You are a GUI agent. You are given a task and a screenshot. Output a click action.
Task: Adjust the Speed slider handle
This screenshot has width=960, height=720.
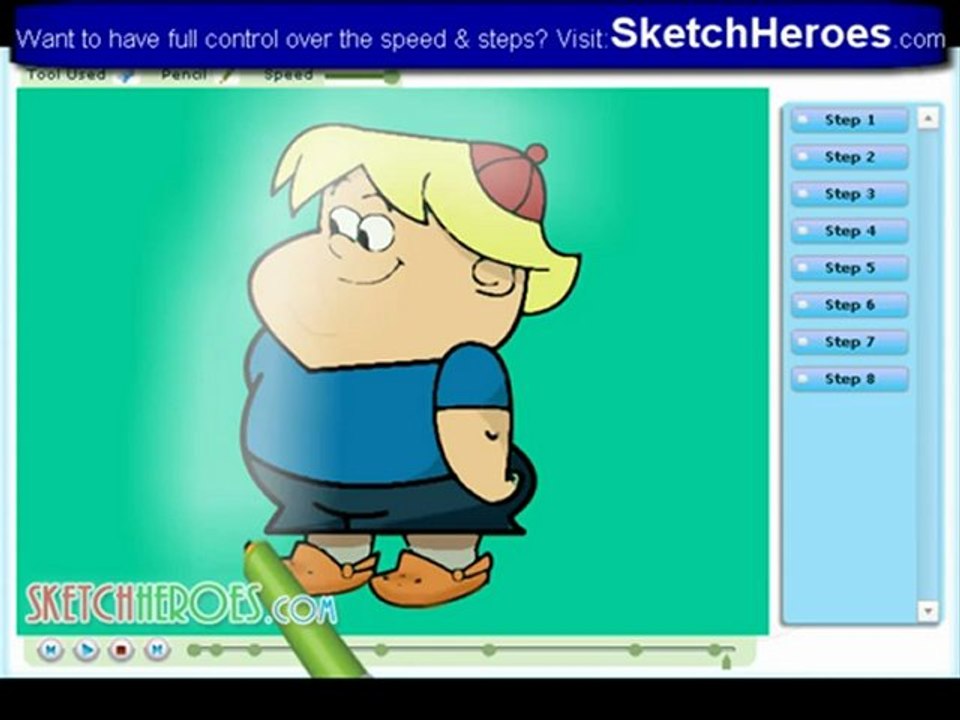(391, 77)
